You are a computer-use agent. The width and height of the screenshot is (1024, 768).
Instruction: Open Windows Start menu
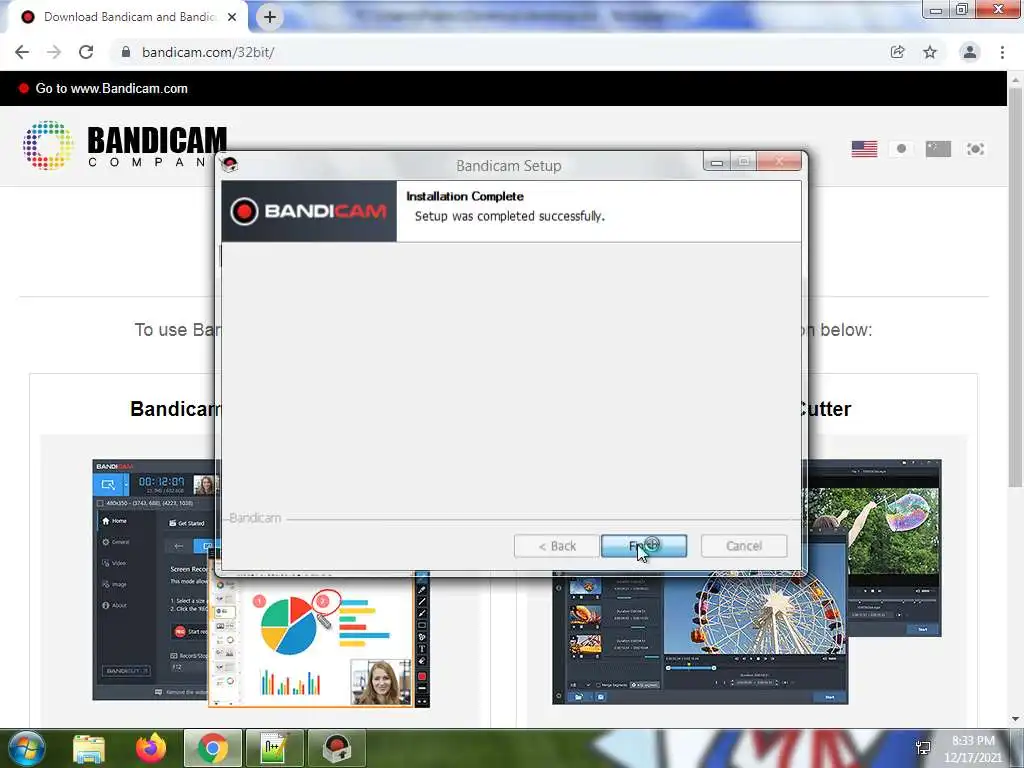(27, 748)
